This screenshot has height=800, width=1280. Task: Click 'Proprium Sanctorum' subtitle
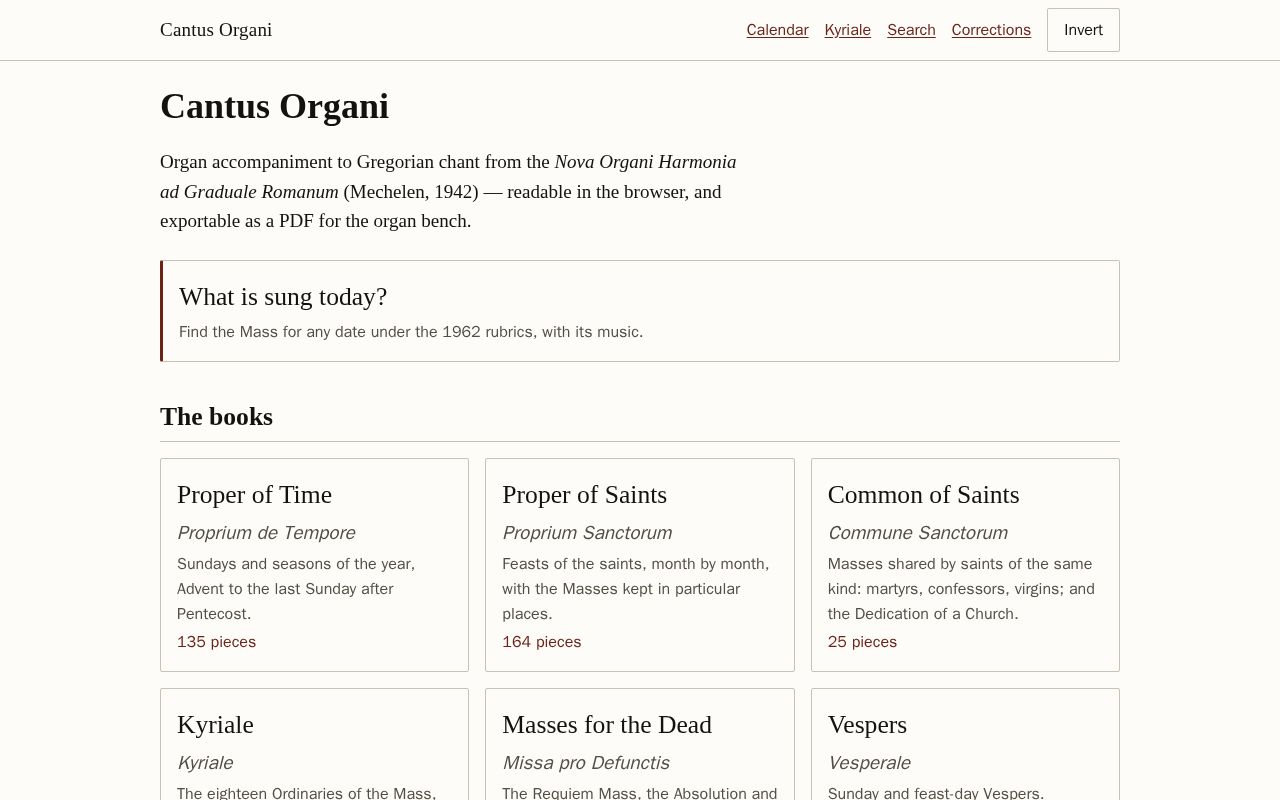tap(587, 533)
